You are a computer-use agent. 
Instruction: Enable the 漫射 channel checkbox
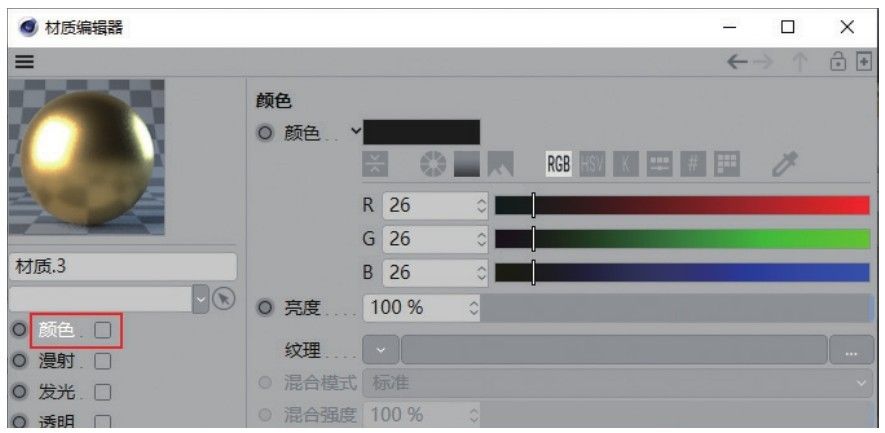pyautogui.click(x=103, y=361)
